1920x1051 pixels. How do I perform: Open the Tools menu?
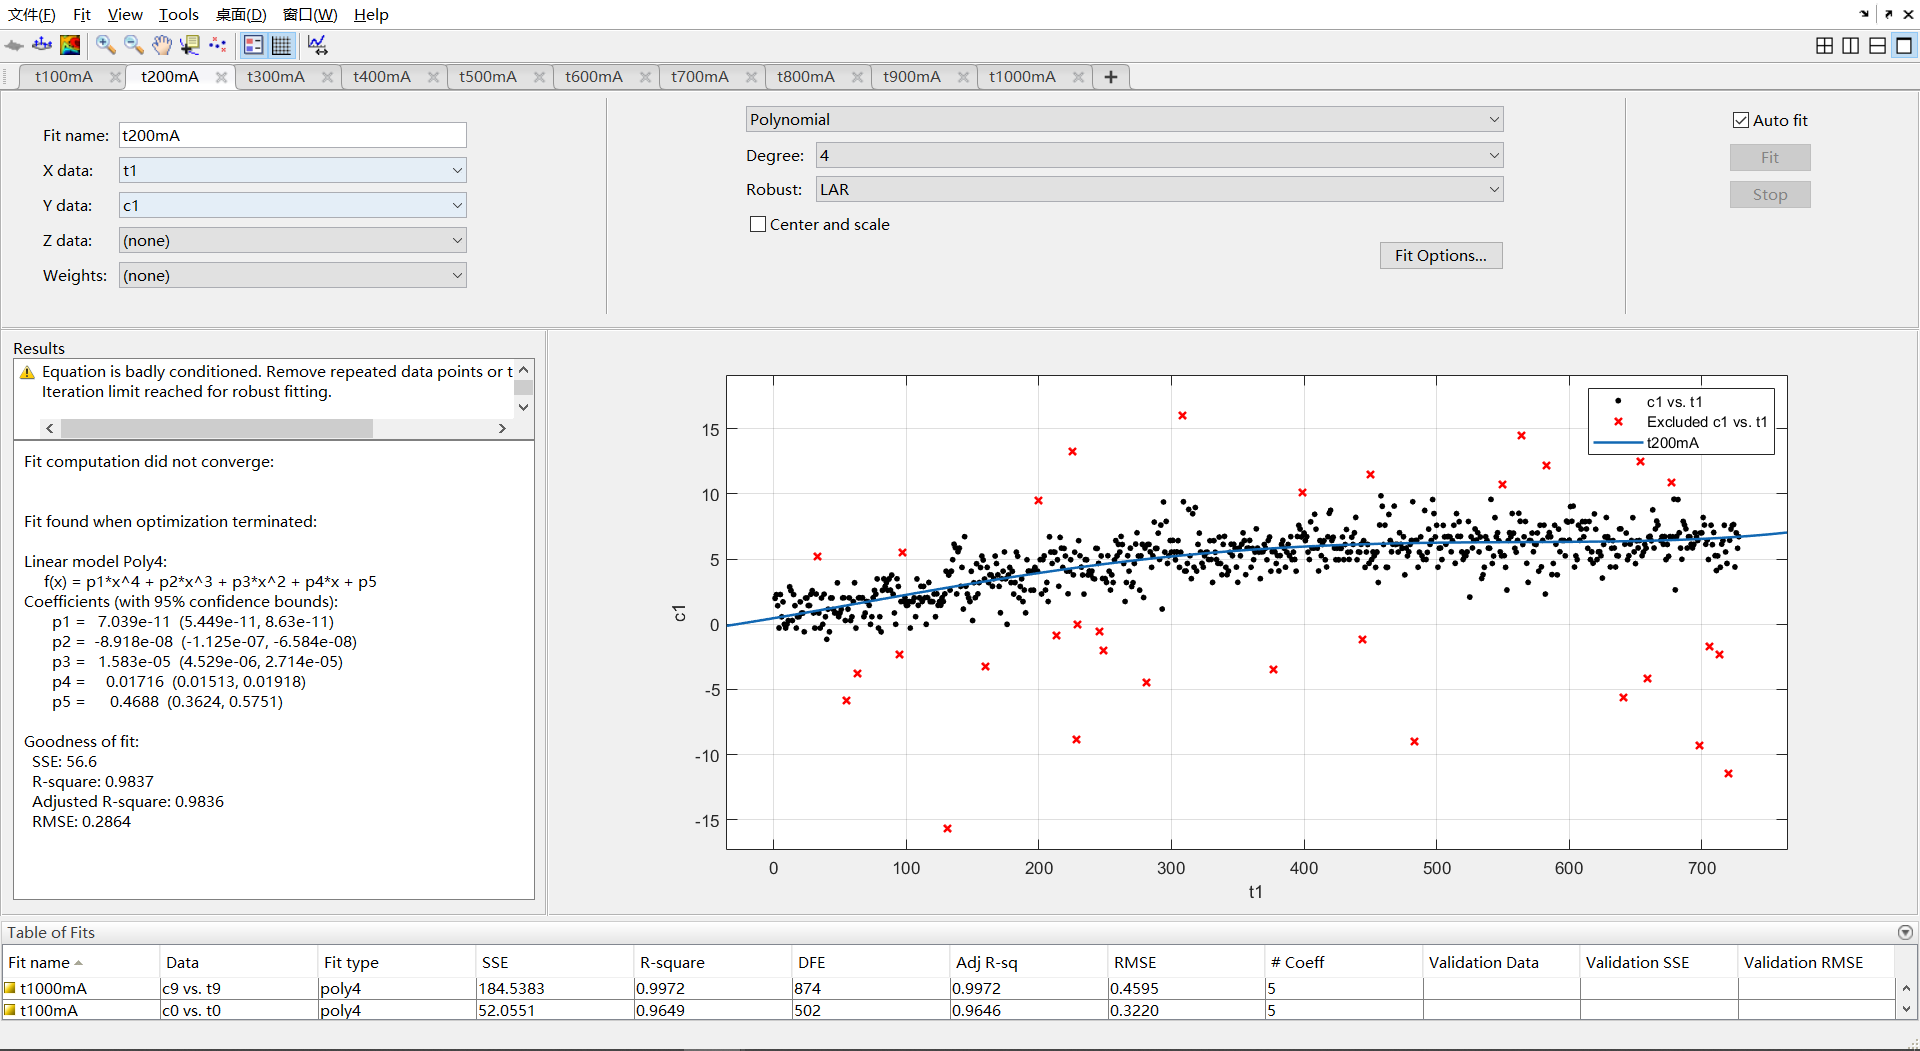(179, 14)
